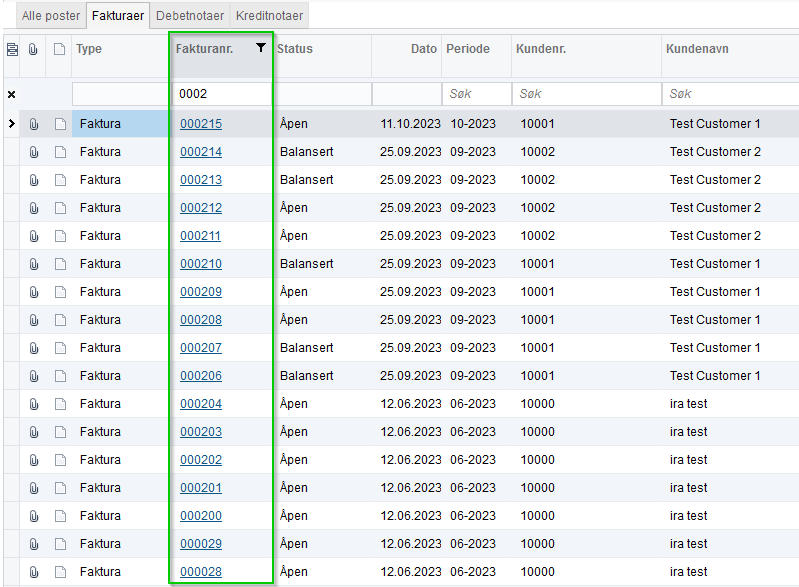Screen dimensions: 799x587
Task: Open invoice link 000215
Action: point(201,124)
